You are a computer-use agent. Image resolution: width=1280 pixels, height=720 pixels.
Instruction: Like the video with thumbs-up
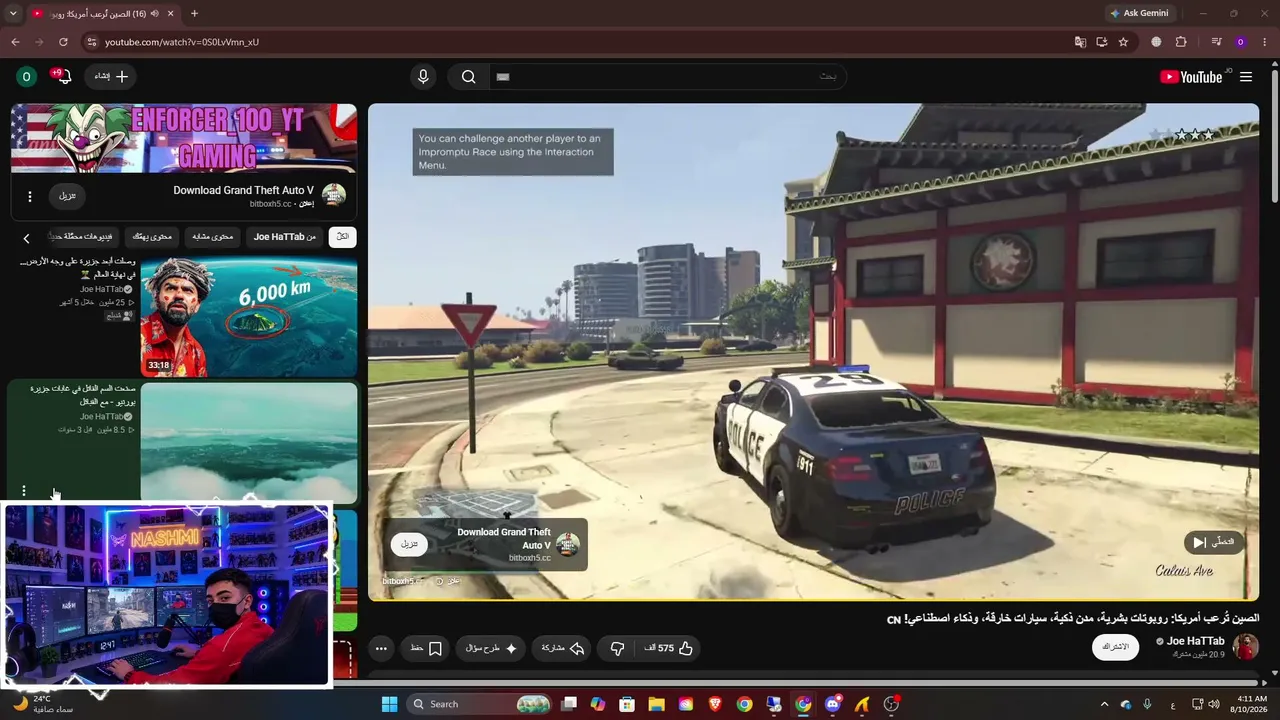coord(686,648)
